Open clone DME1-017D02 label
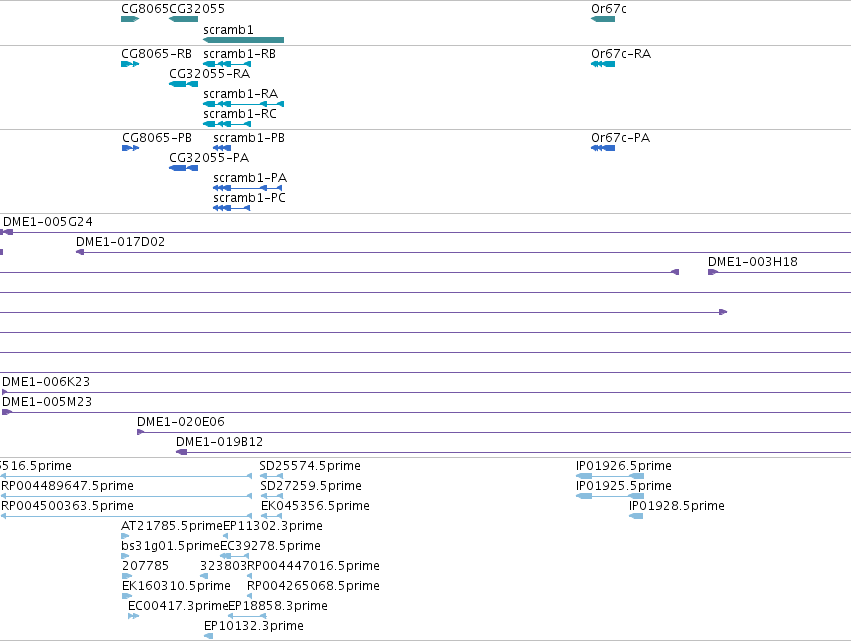 pyautogui.click(x=120, y=242)
